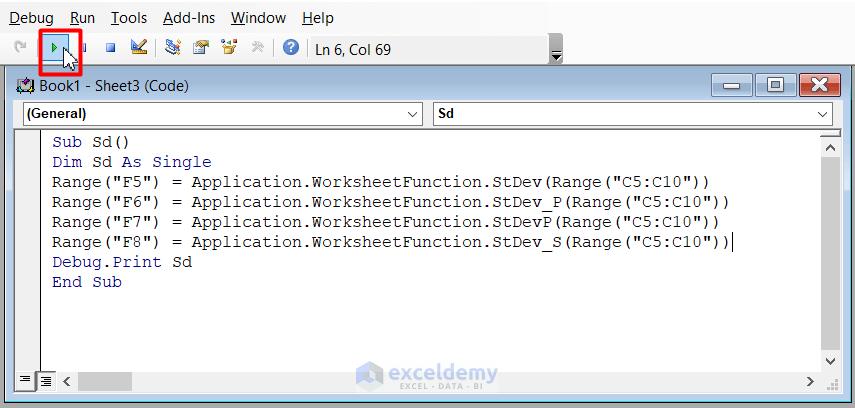Run the Sub with the green play icon
Viewport: 855px width, 408px height.
53,47
